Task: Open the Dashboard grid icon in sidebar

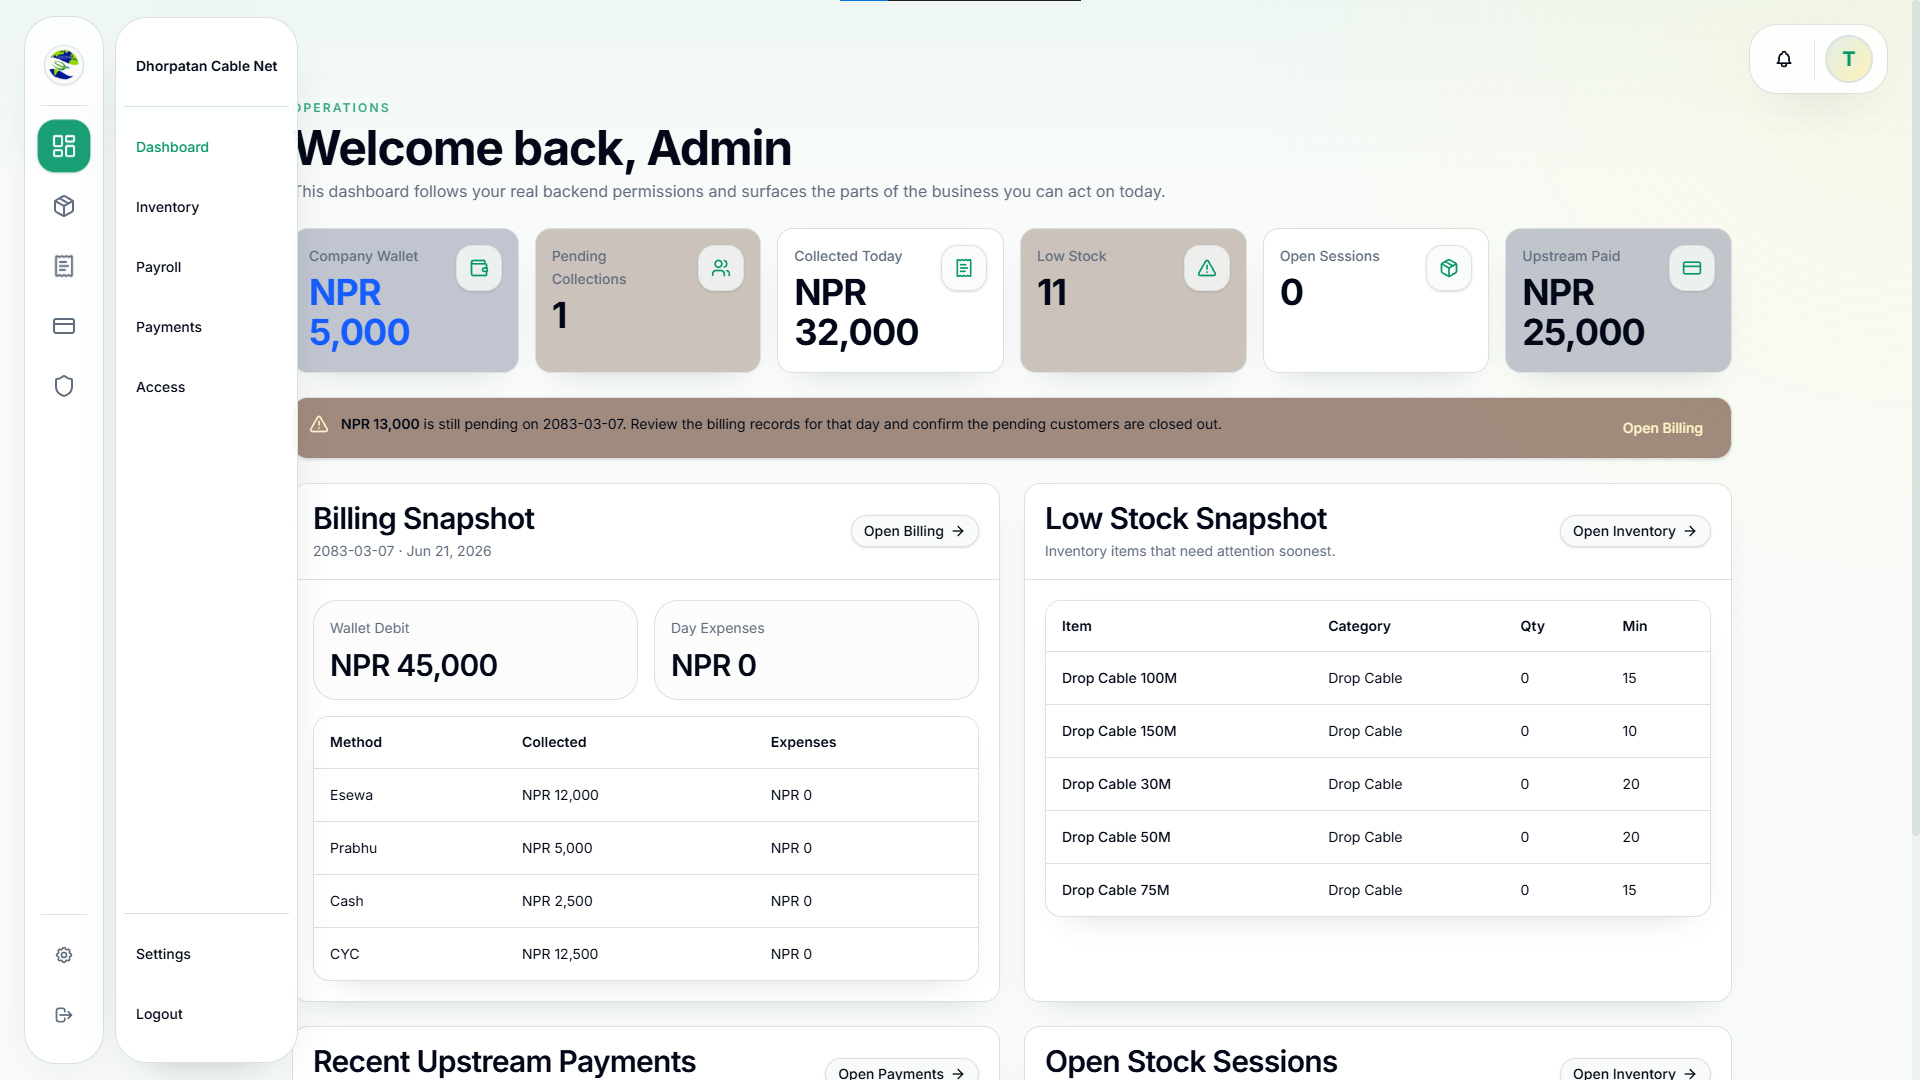Action: coord(64,146)
